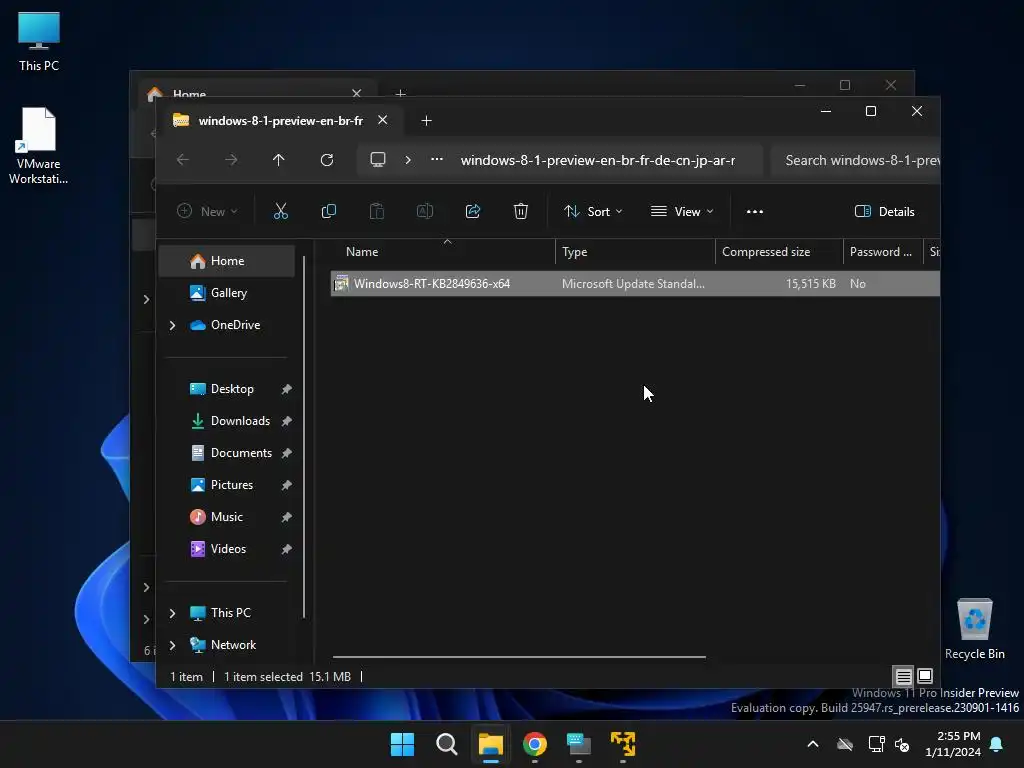The image size is (1024, 768).
Task: Click the 15,515 KB size cell
Action: [x=810, y=284]
